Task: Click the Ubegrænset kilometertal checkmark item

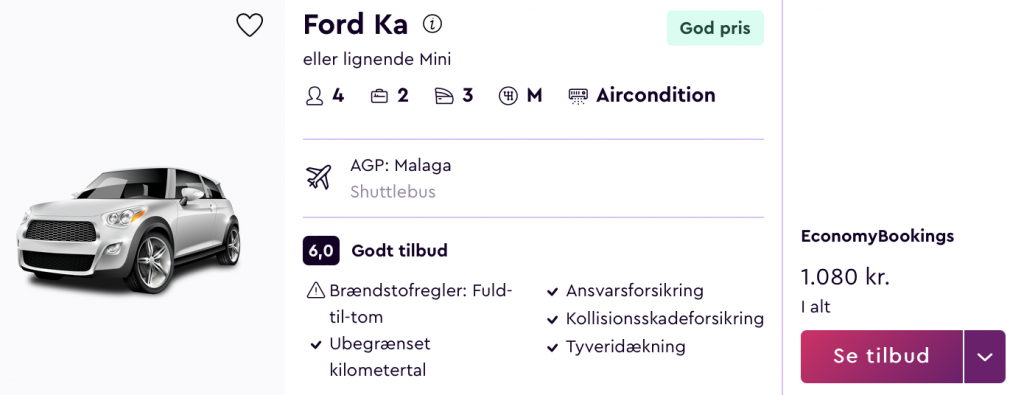Action: coord(370,357)
